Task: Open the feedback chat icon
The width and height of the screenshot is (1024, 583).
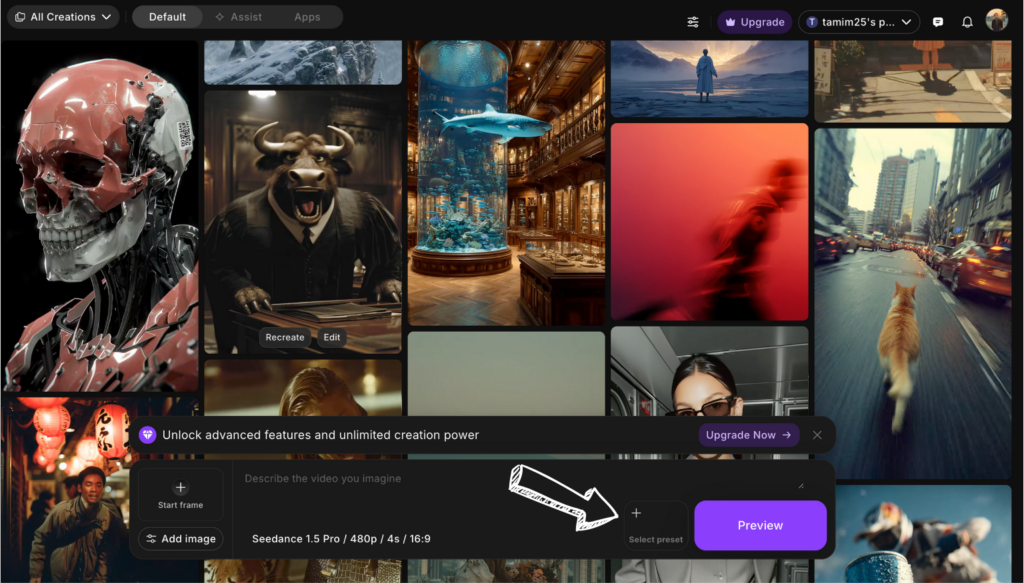Action: (x=936, y=20)
